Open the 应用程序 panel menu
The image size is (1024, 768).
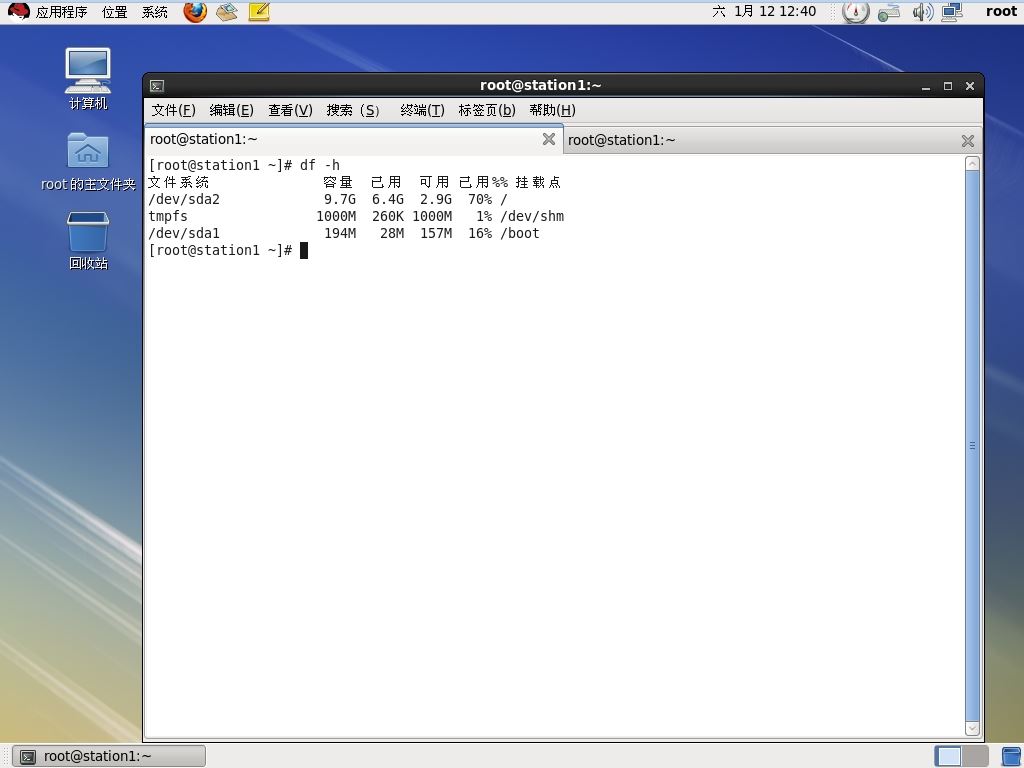click(x=61, y=12)
